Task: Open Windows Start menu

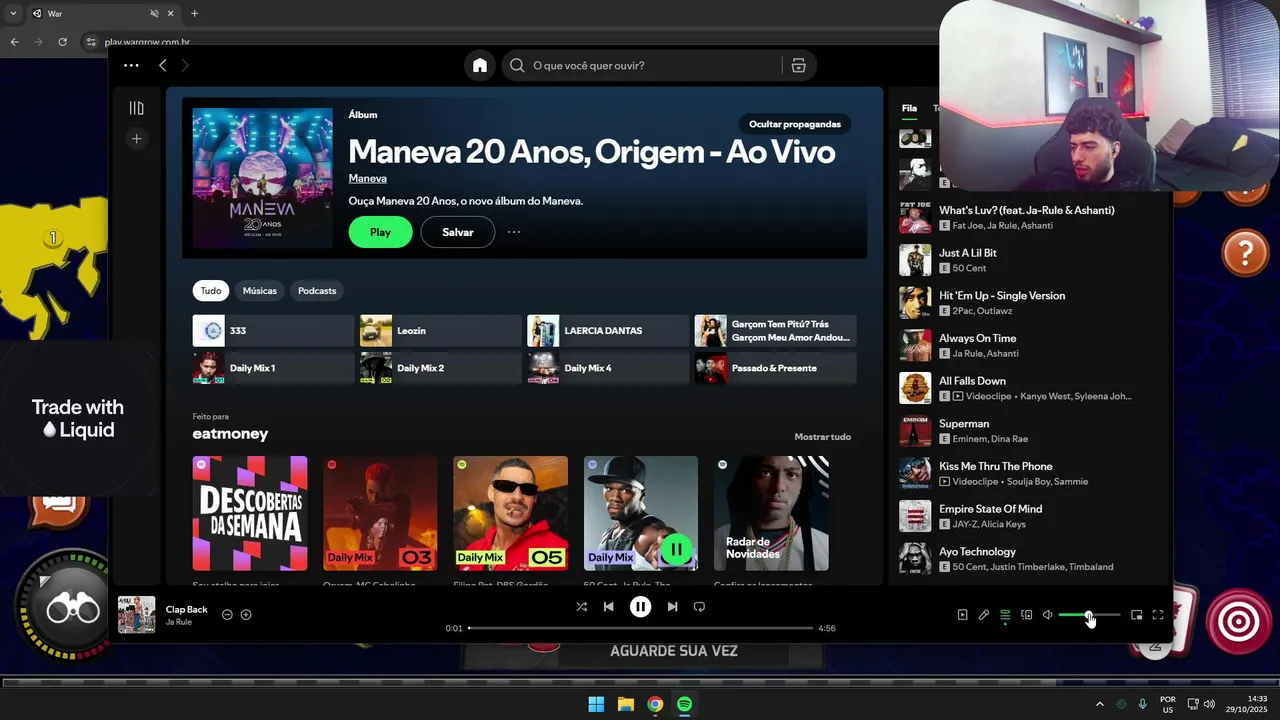Action: [x=596, y=704]
